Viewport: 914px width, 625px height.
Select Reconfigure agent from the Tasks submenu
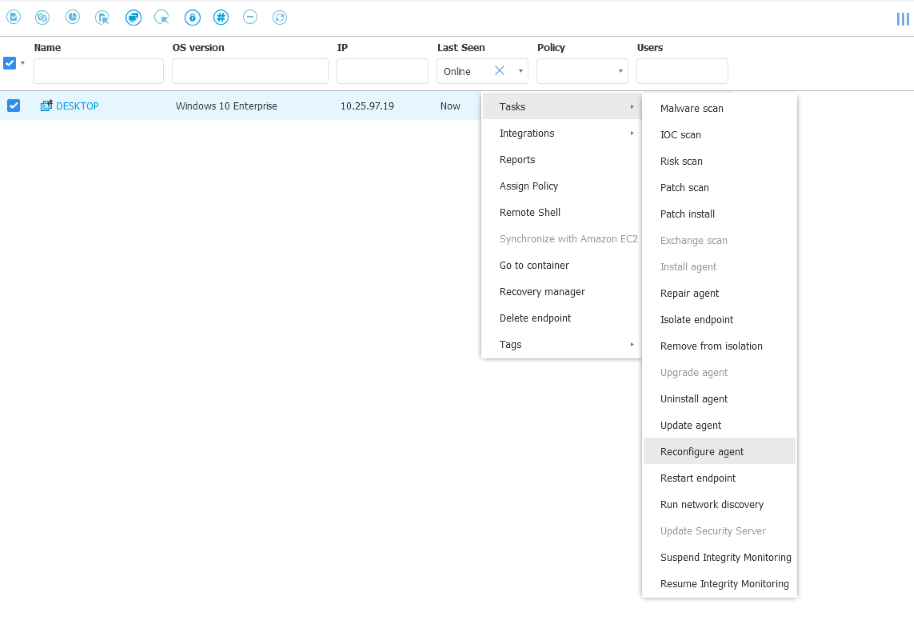(x=702, y=452)
